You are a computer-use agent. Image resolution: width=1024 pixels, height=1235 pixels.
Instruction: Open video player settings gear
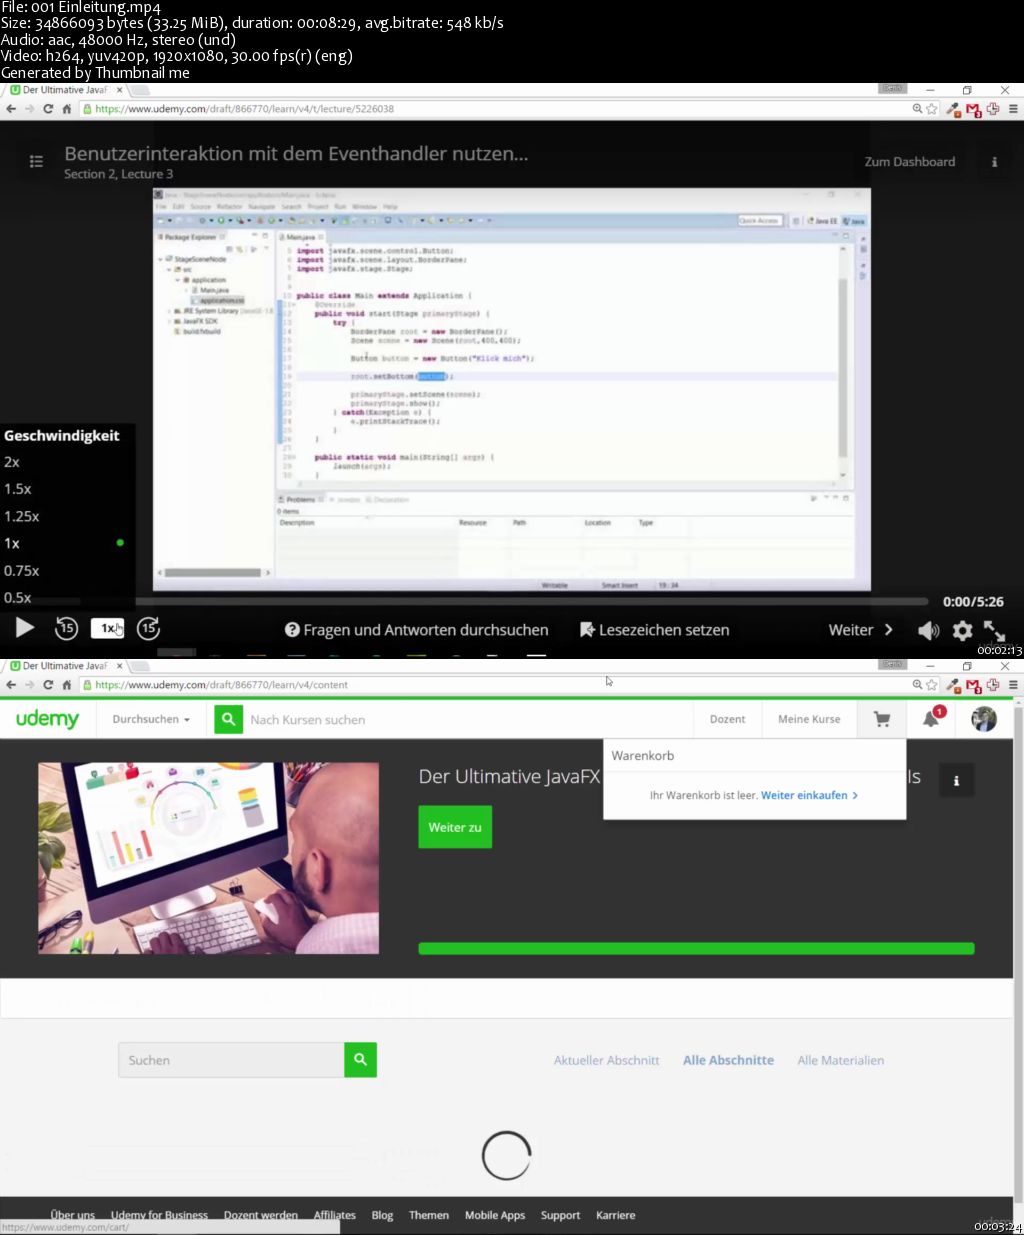[x=962, y=630]
